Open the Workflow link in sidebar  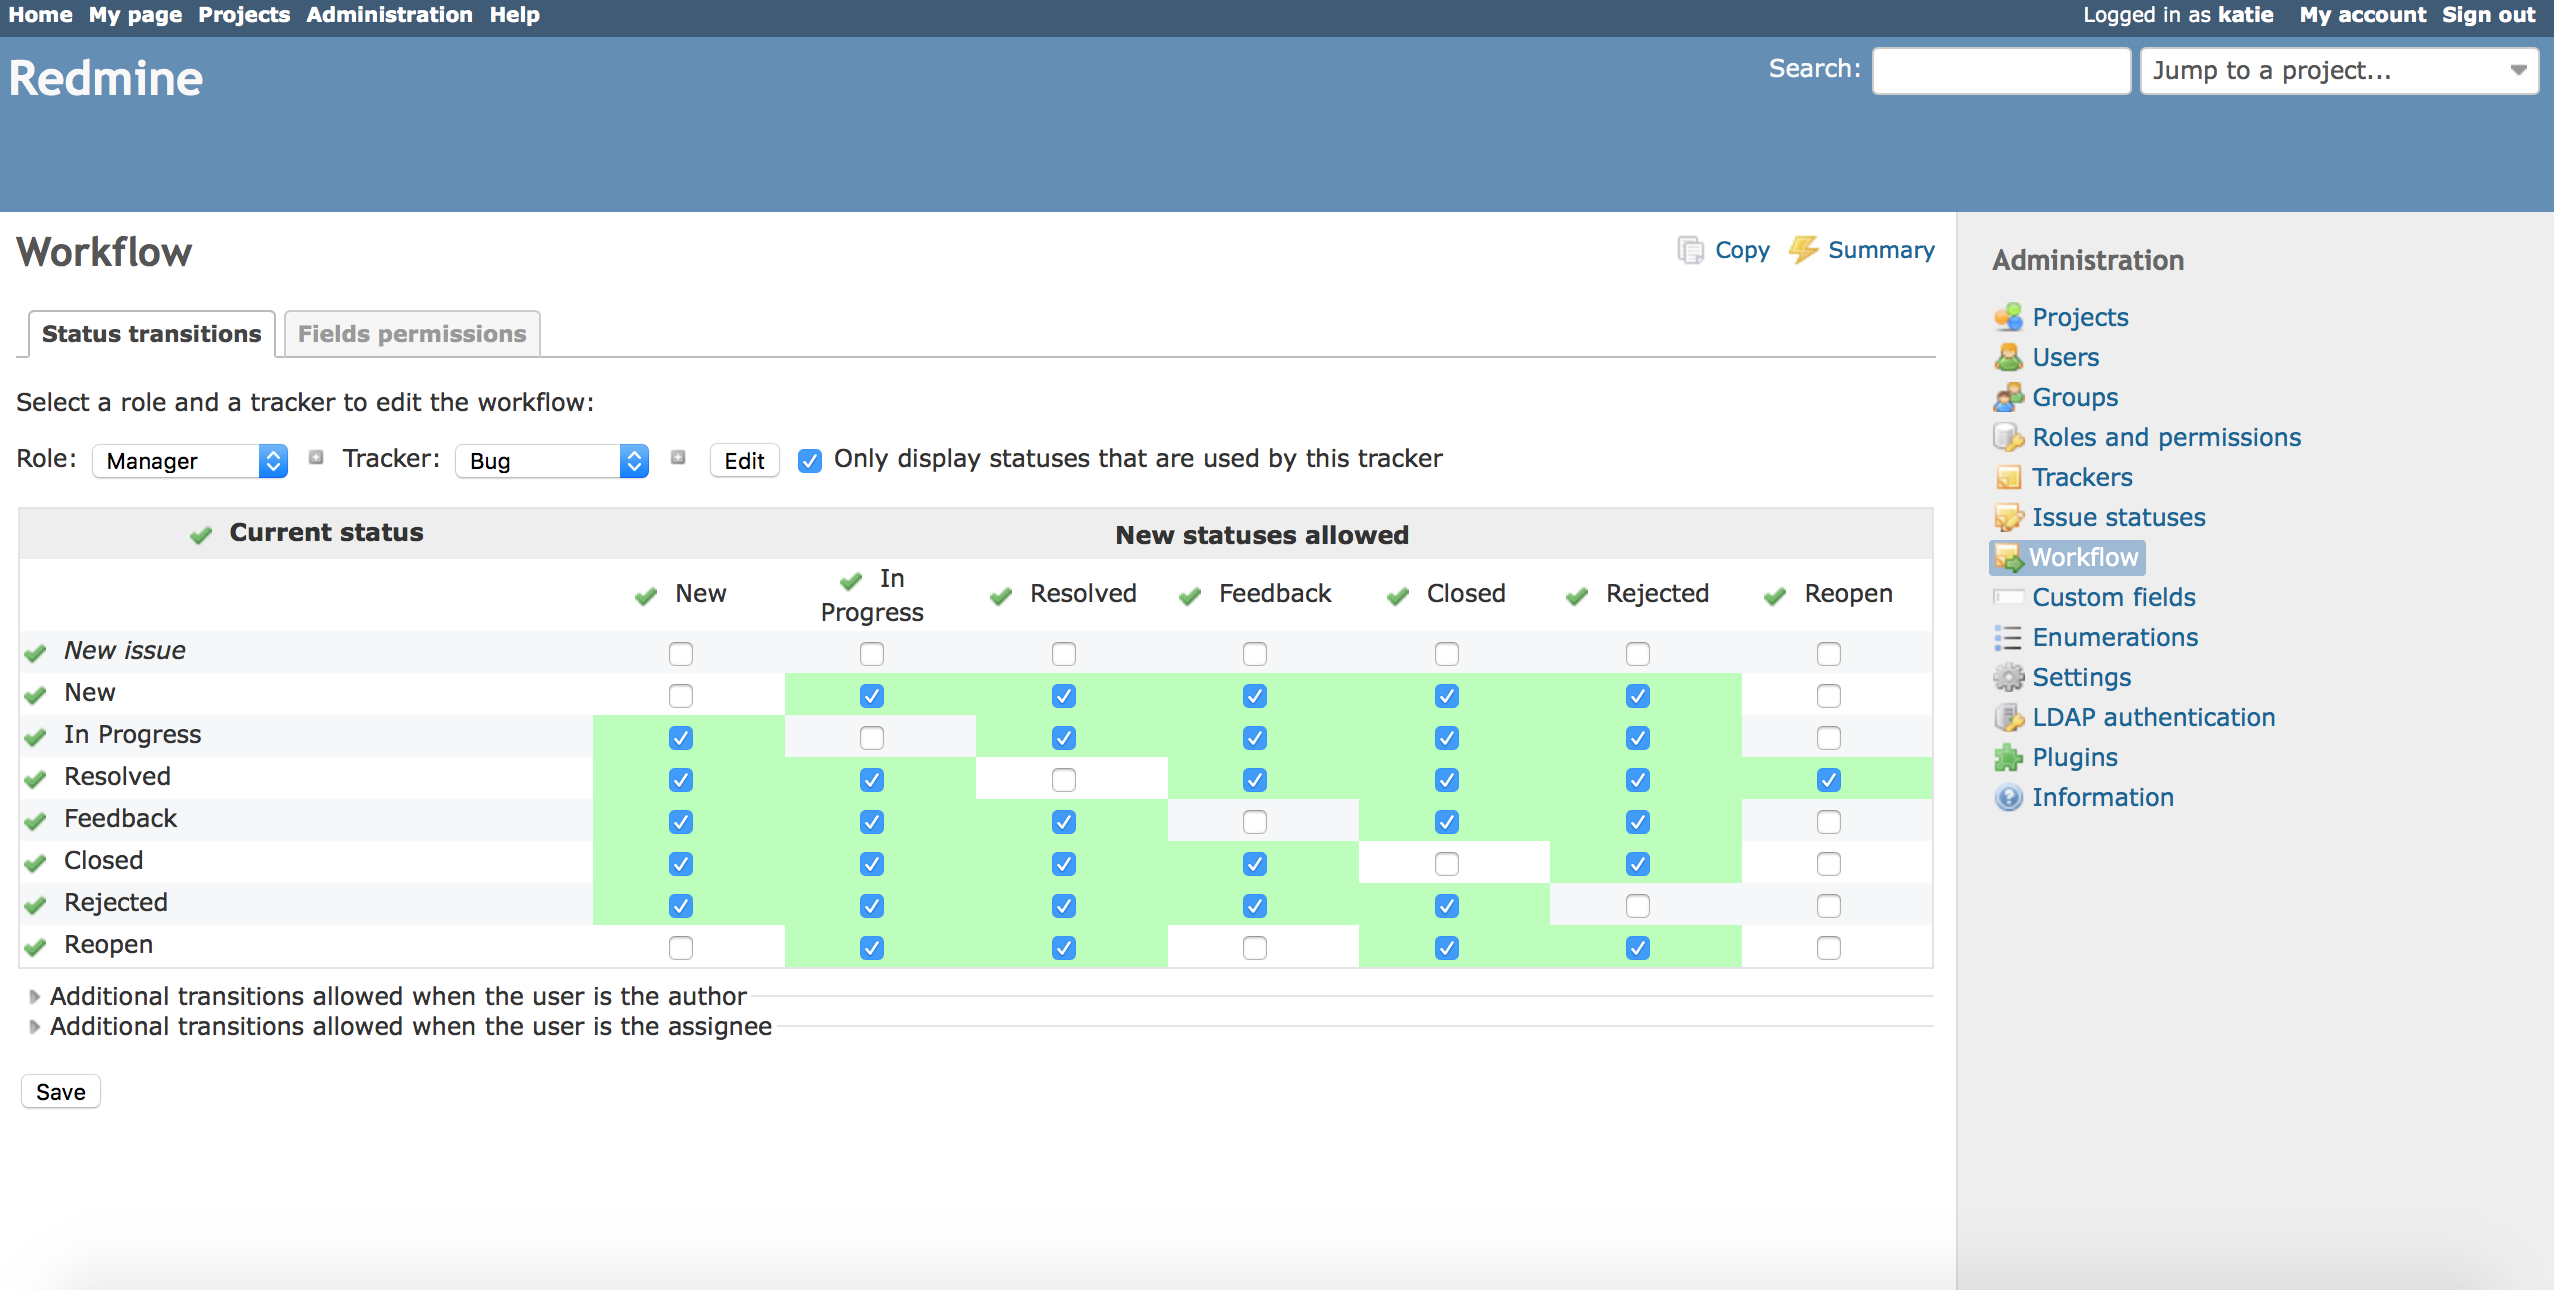(2082, 557)
